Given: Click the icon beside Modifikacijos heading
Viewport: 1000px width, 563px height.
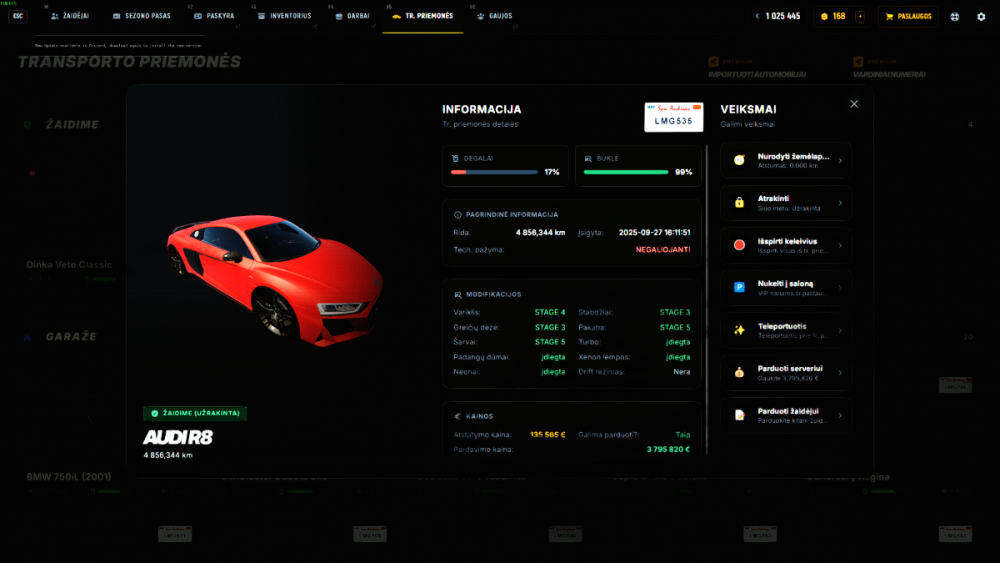Looking at the screenshot, I should (457, 295).
